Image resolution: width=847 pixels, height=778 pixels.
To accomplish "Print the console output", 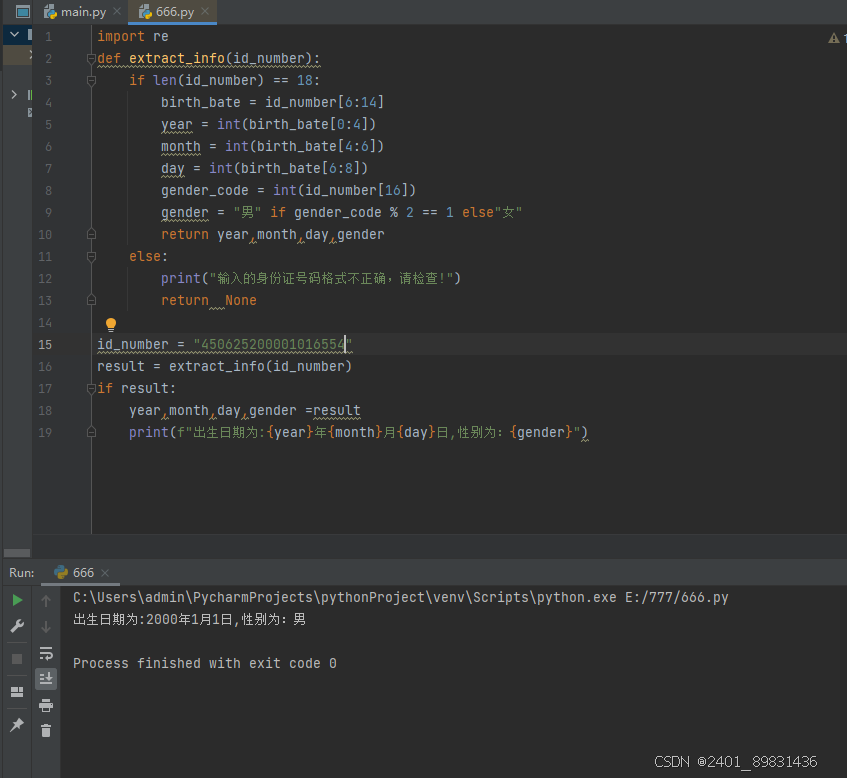I will 46,705.
